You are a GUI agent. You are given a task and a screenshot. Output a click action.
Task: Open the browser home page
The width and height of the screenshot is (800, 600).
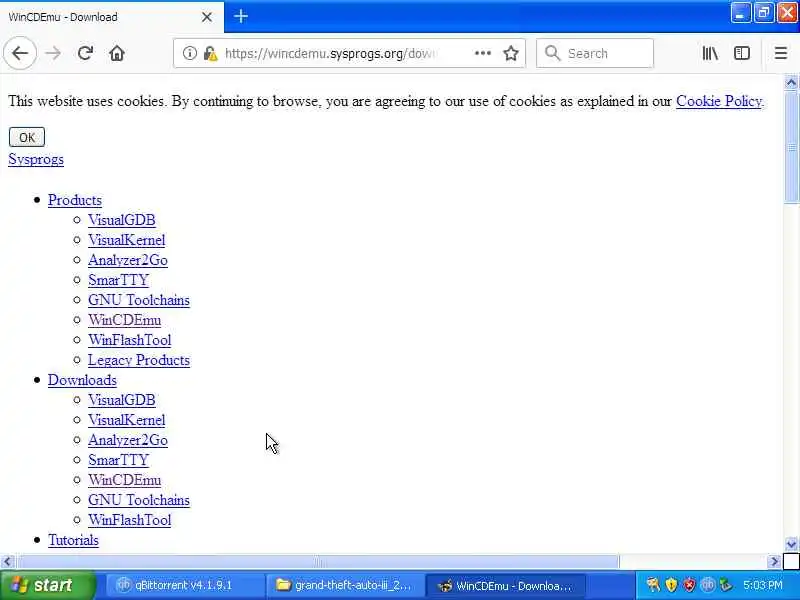point(117,53)
